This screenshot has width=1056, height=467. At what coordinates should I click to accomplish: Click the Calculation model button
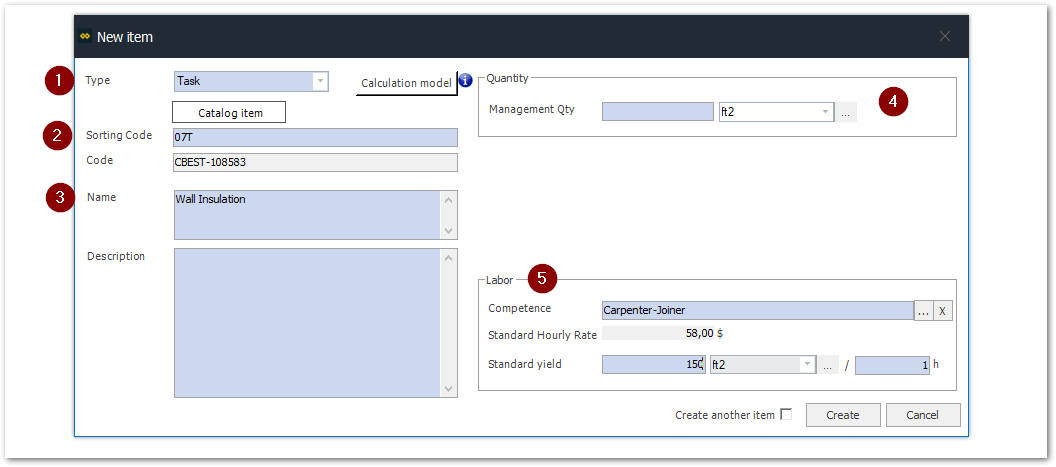(x=406, y=83)
